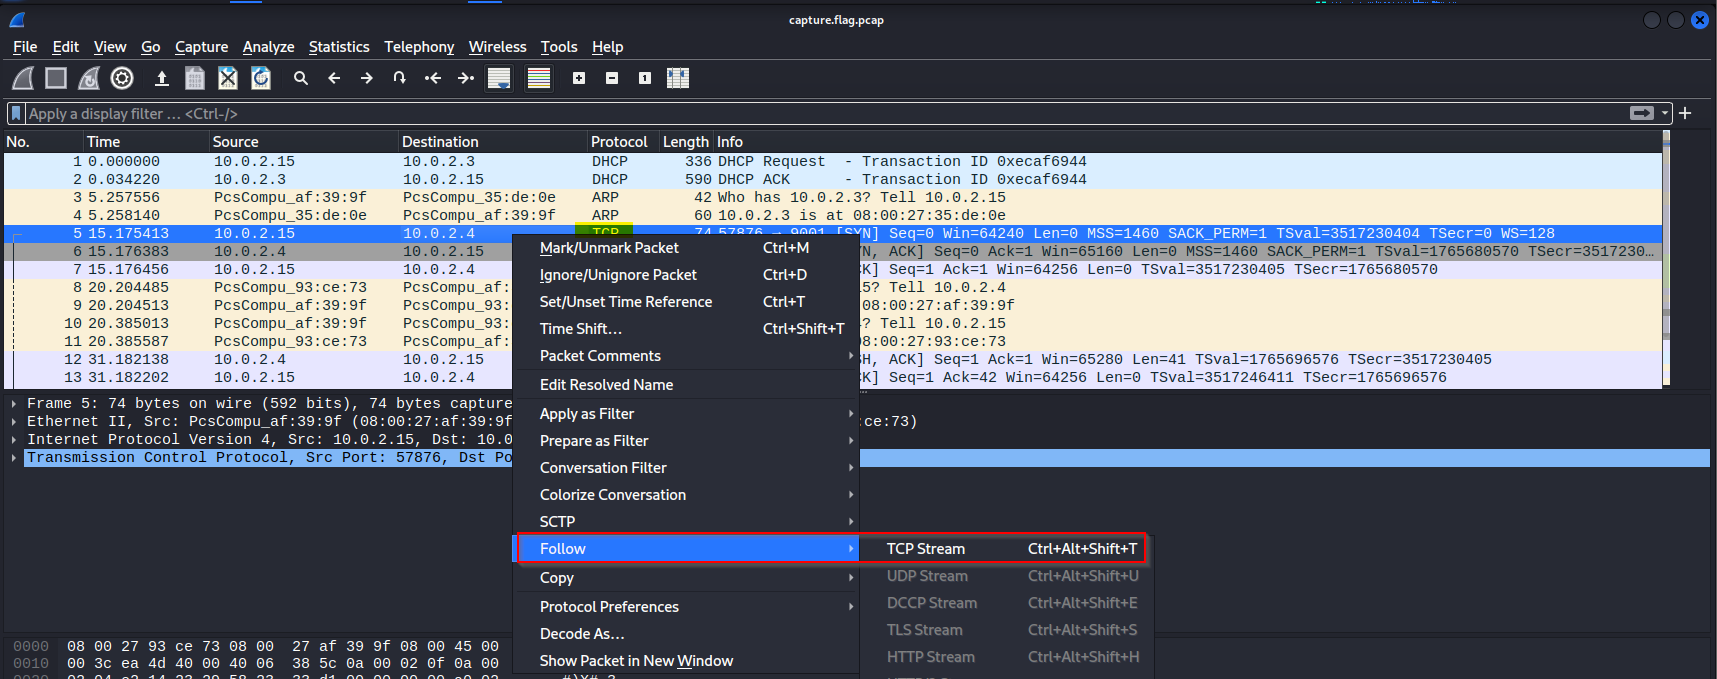Open the Wireless menu
Image resolution: width=1717 pixels, height=679 pixels.
click(x=497, y=47)
